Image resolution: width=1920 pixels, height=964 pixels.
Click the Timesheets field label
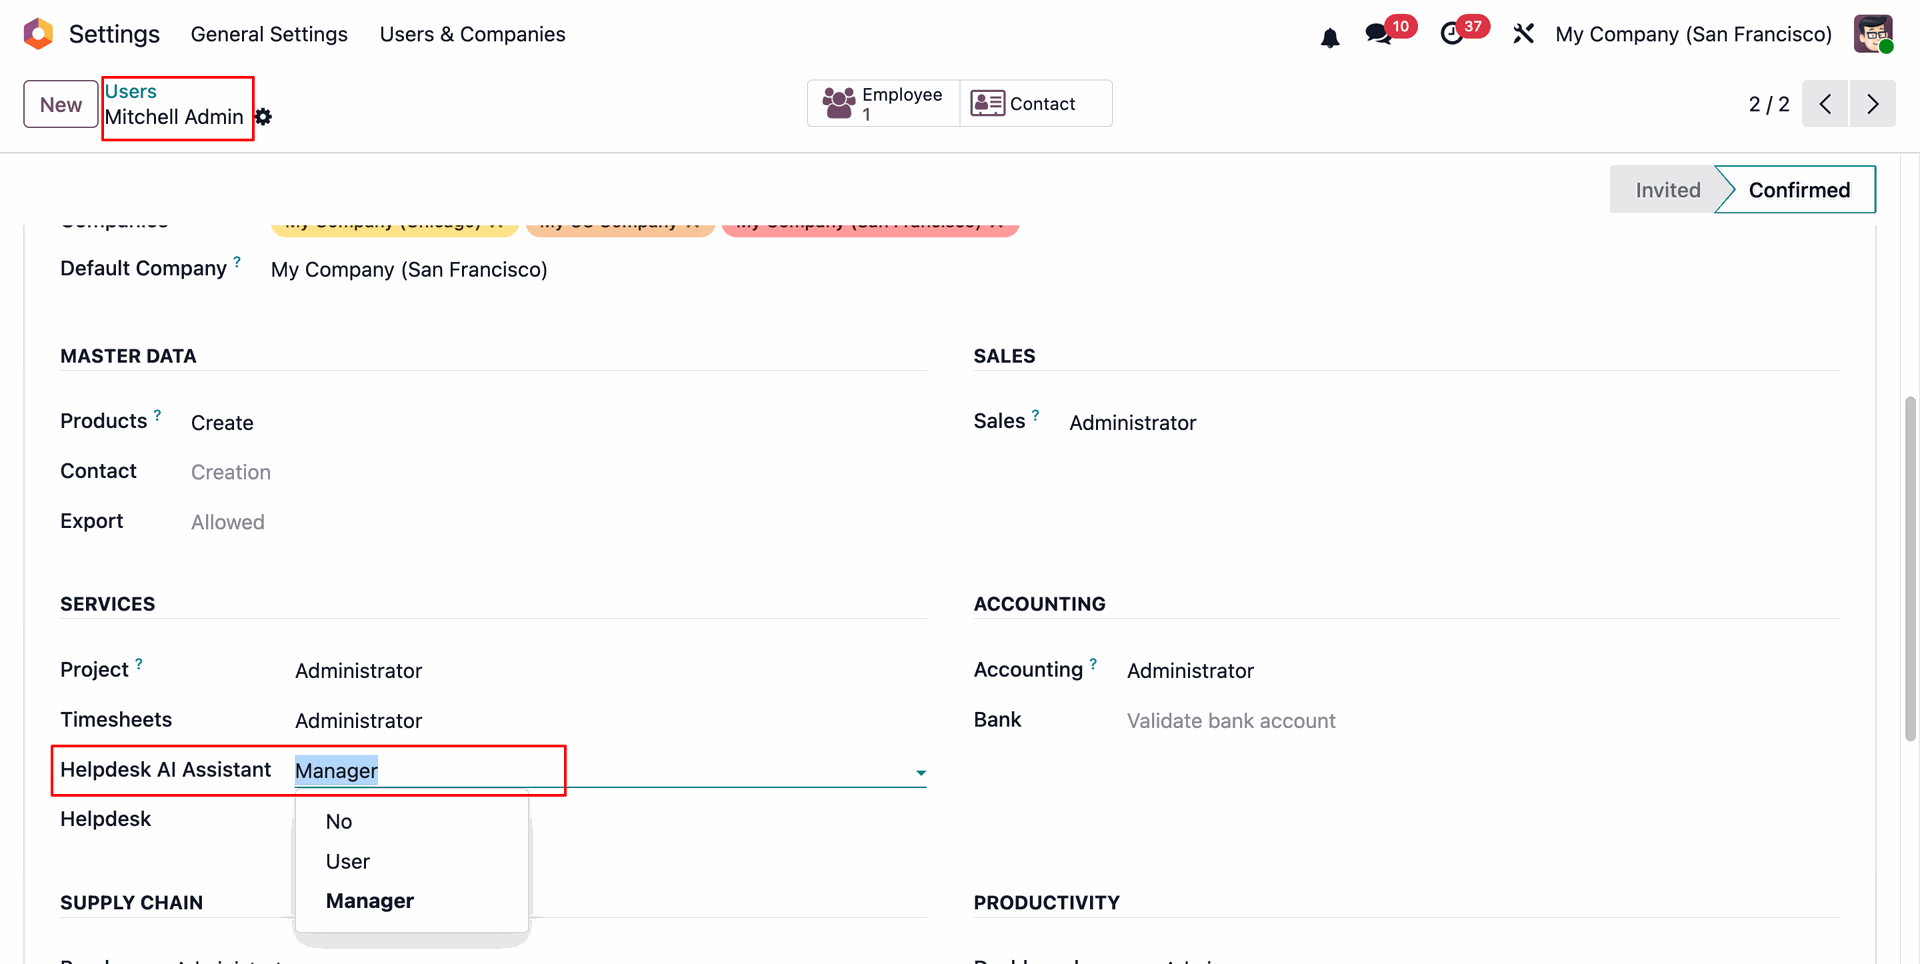[116, 720]
